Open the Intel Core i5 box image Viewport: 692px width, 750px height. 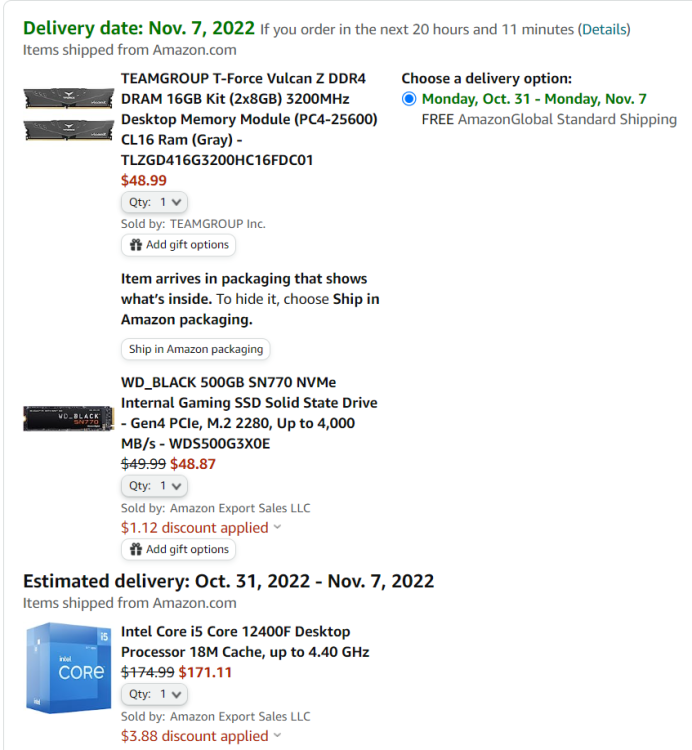[68, 668]
